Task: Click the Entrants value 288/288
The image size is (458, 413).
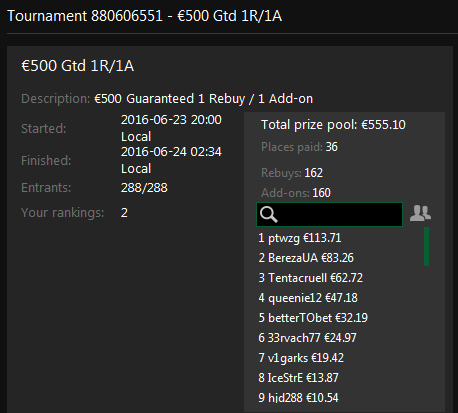Action: click(144, 188)
